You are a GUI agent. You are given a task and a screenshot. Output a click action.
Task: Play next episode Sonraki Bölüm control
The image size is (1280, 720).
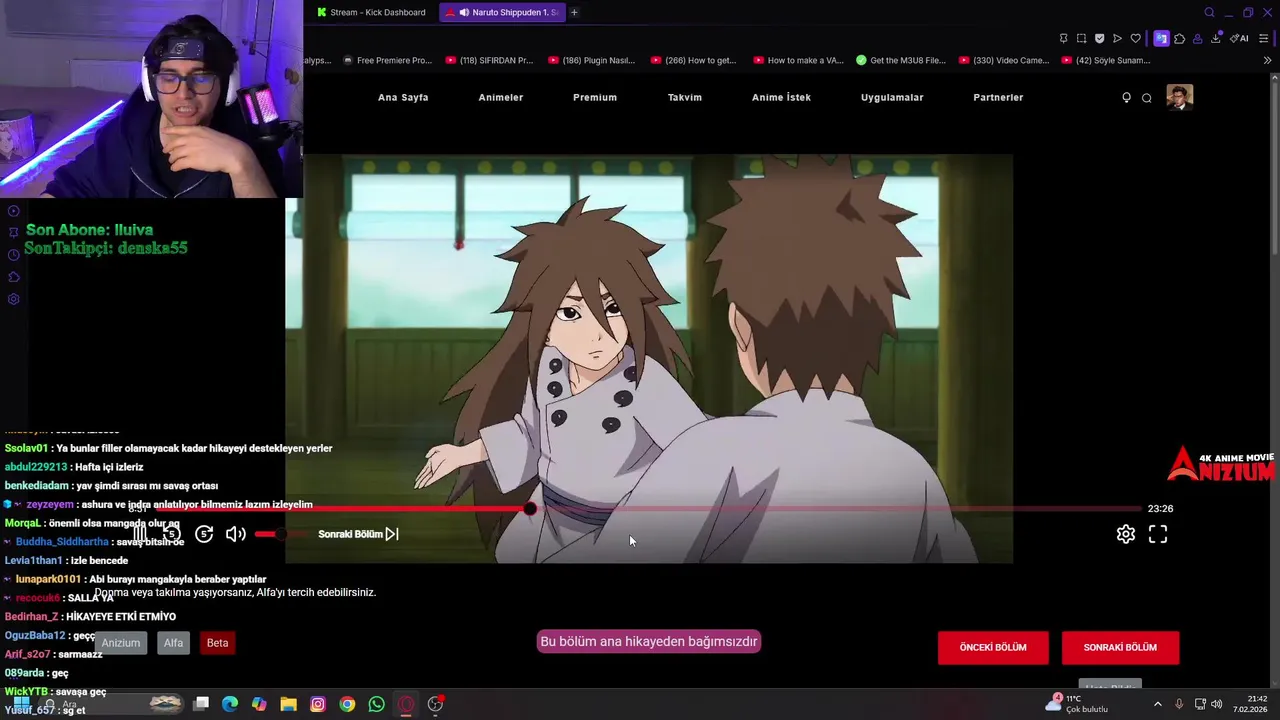pos(358,534)
